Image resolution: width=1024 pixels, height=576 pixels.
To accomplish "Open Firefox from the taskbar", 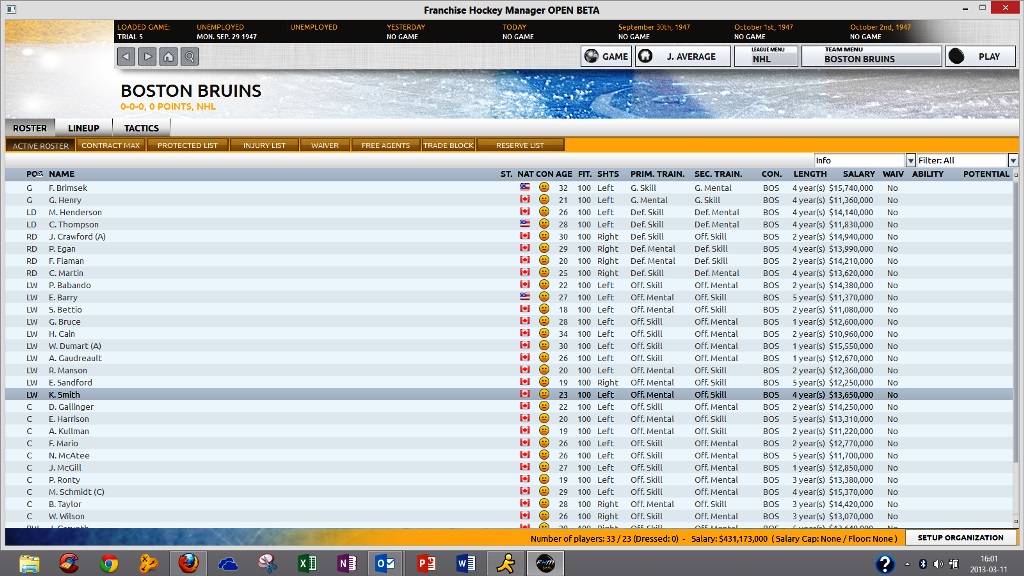I will 188,563.
